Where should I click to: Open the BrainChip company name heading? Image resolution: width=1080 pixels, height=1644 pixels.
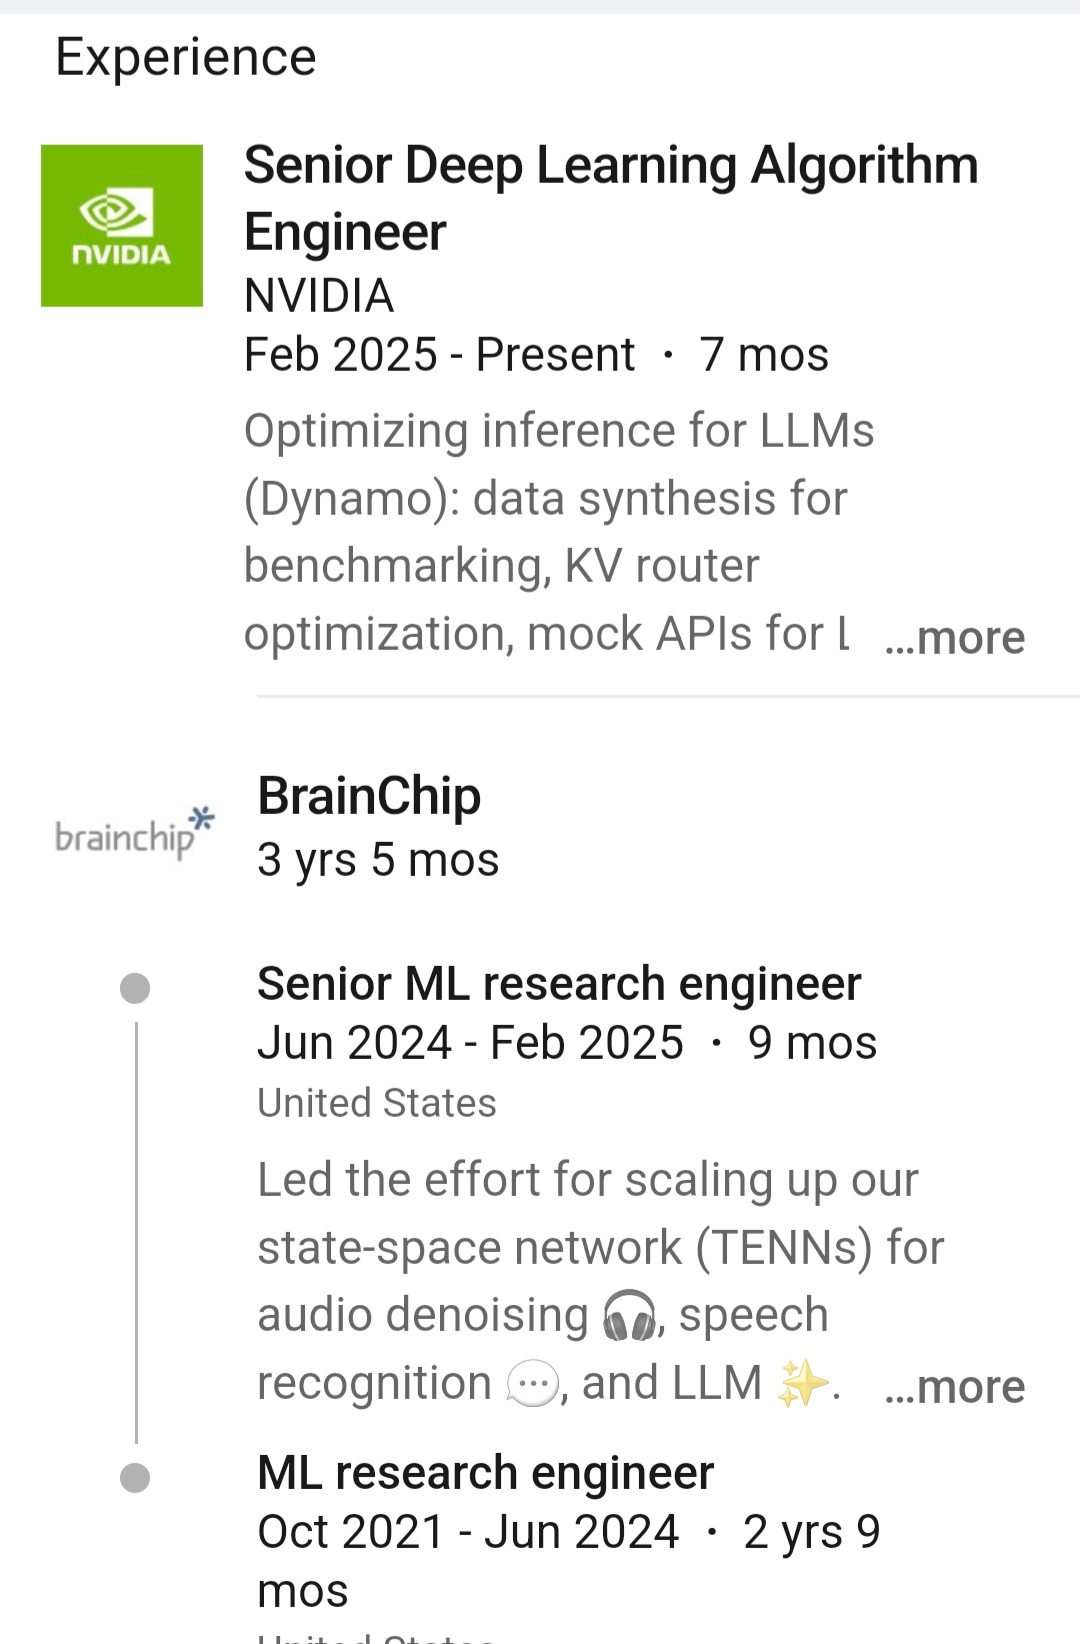pyautogui.click(x=369, y=796)
